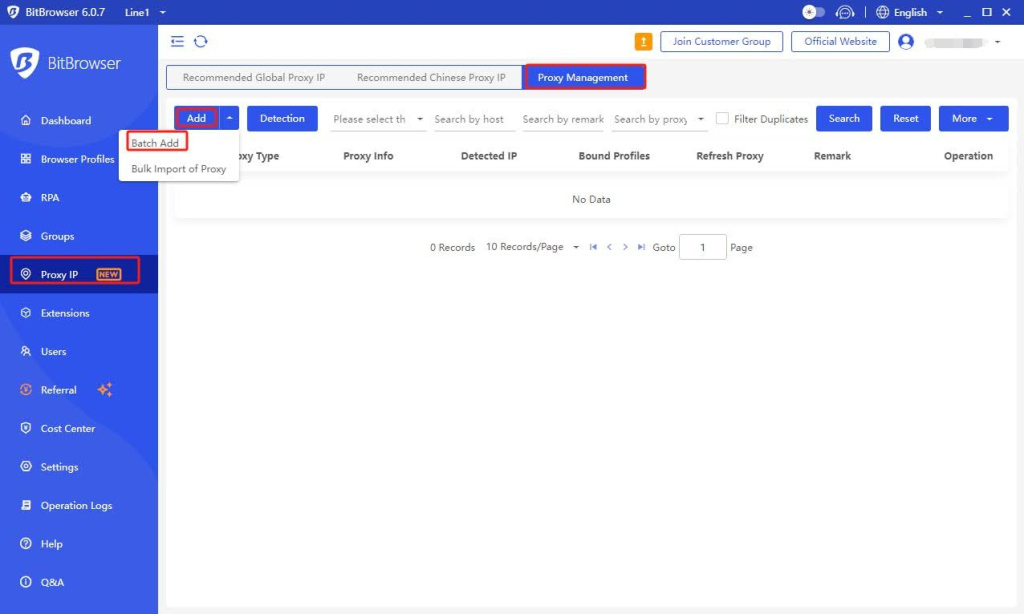Open Dashboard from the sidebar
Image resolution: width=1024 pixels, height=614 pixels.
pos(65,121)
